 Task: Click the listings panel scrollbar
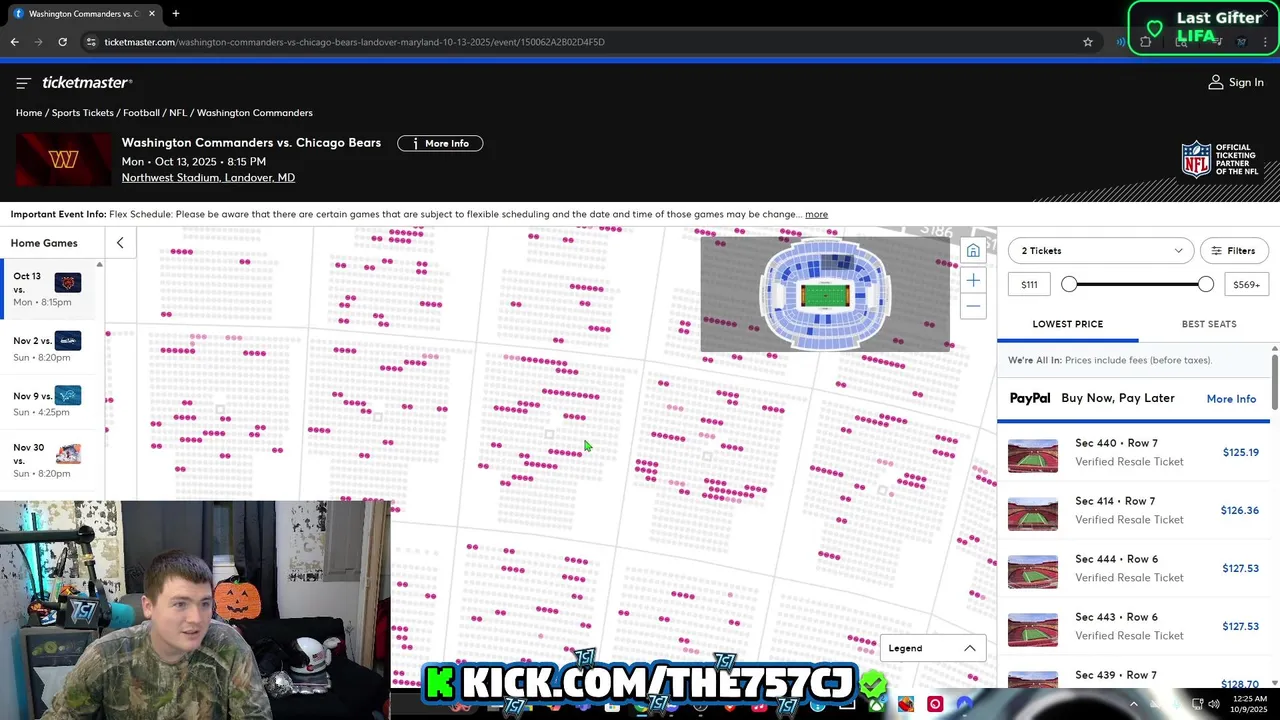(x=1275, y=380)
